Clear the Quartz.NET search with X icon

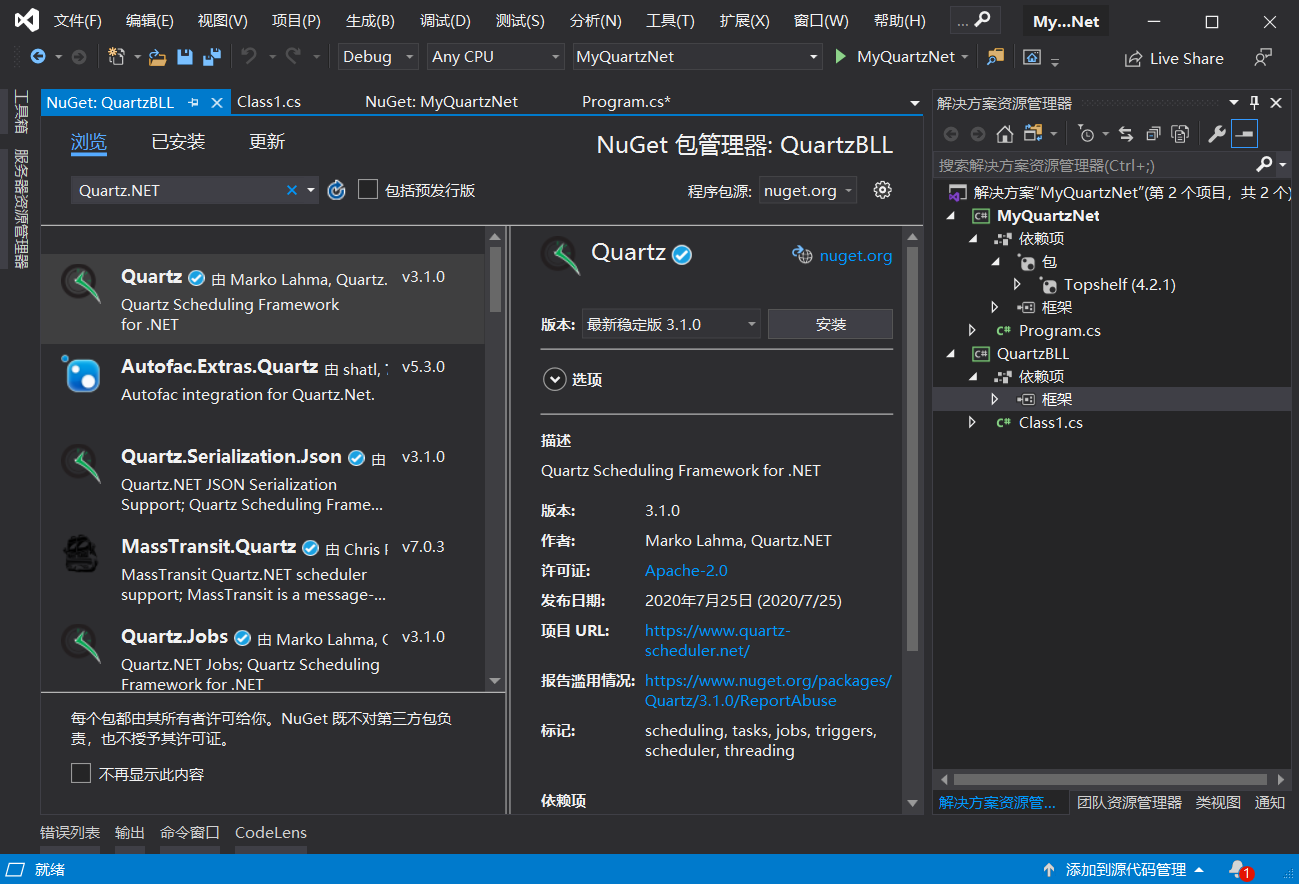292,190
